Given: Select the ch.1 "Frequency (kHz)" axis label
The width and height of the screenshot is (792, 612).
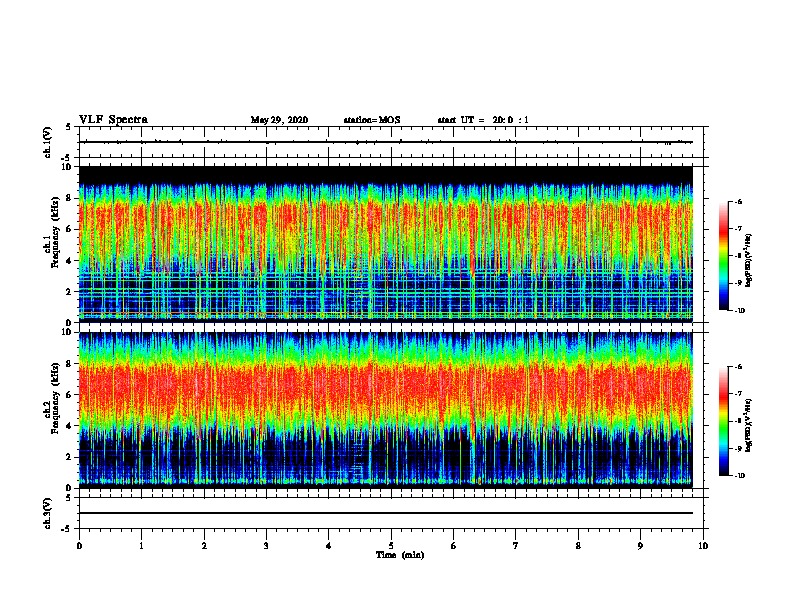Looking at the screenshot, I should (x=55, y=232).
